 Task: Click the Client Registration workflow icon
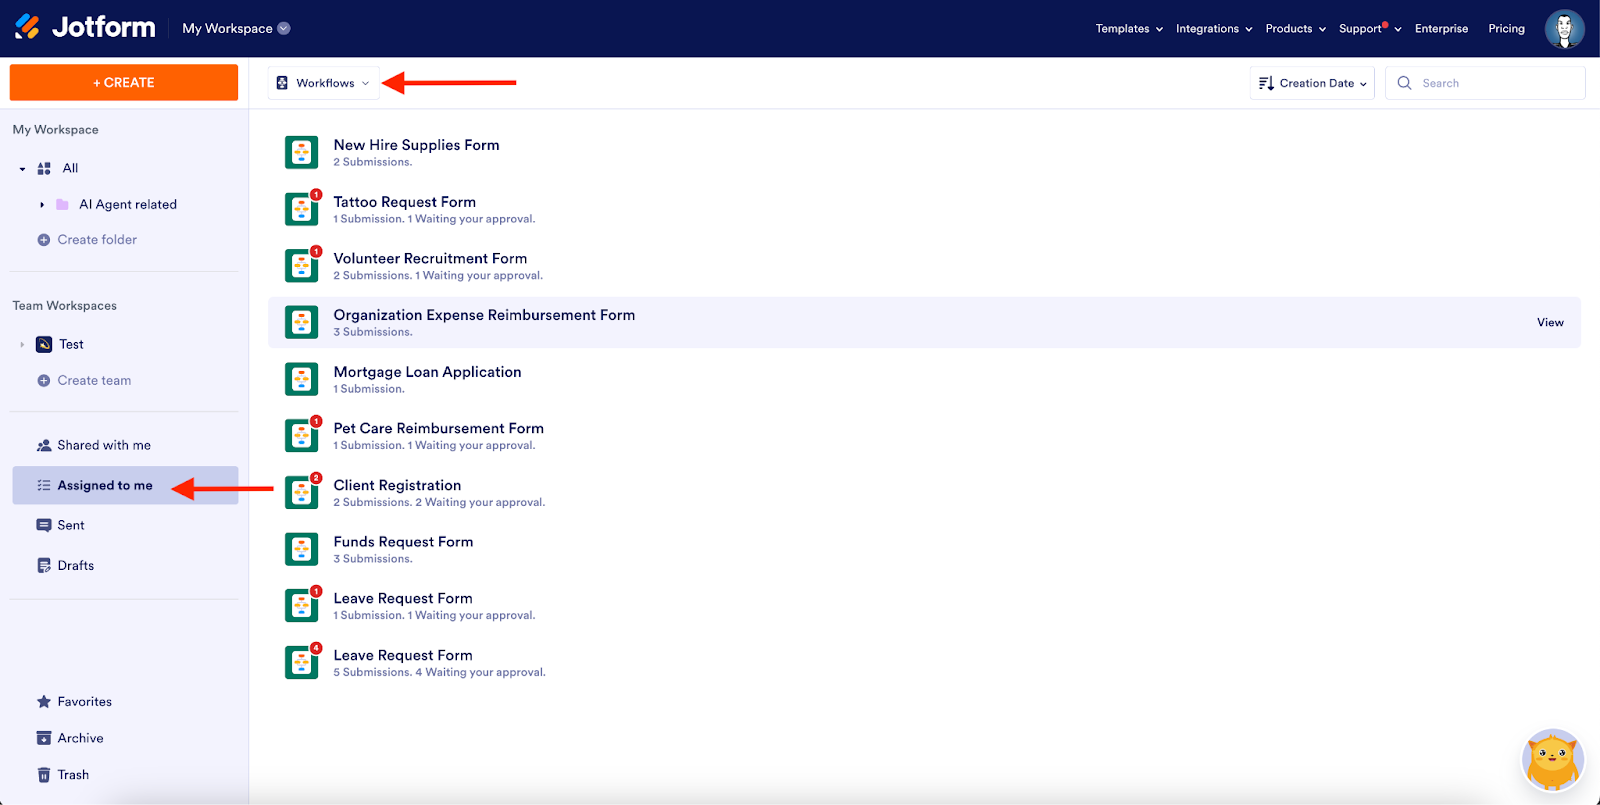(301, 492)
